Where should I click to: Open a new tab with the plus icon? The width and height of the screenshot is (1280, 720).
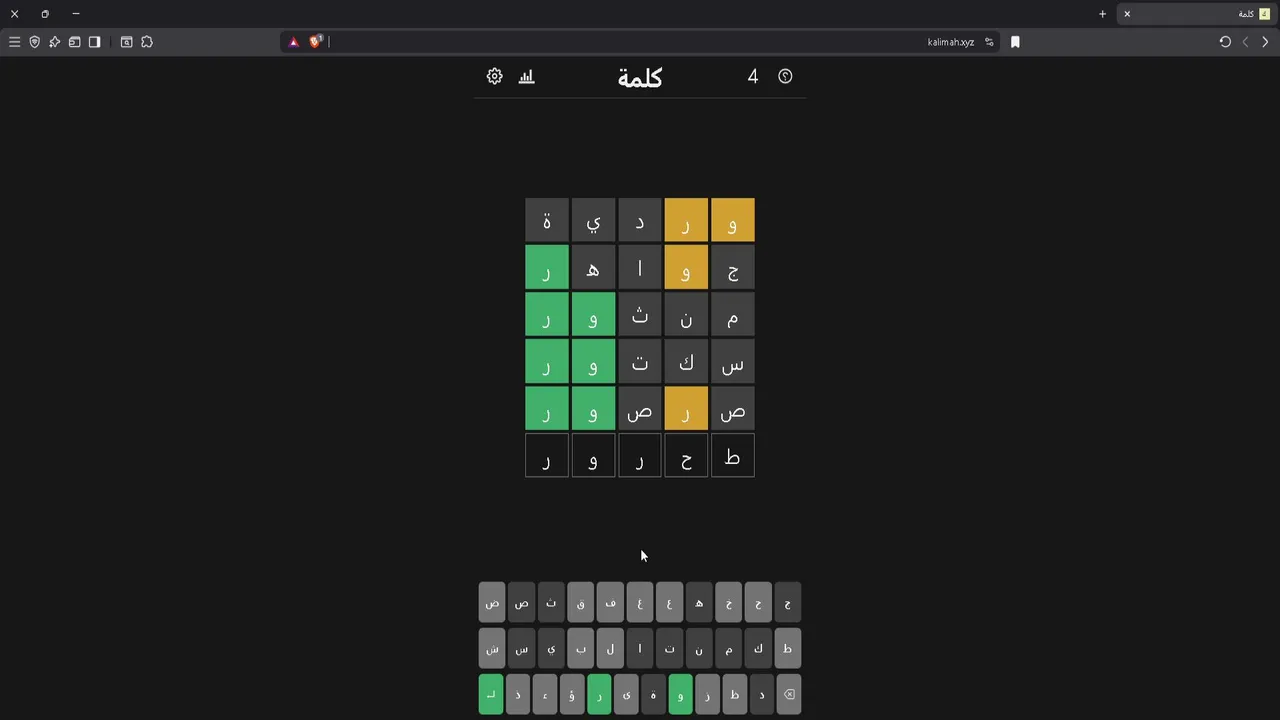point(1102,14)
